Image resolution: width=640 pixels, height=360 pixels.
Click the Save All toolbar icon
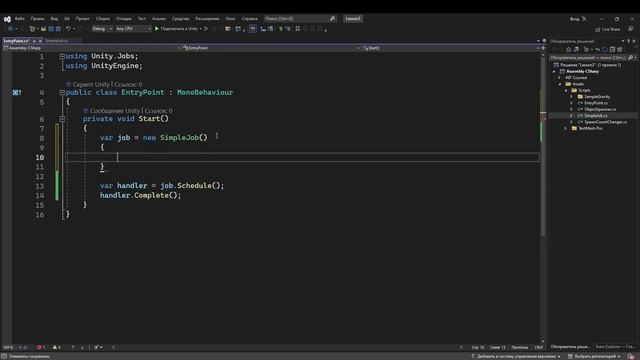58,29
